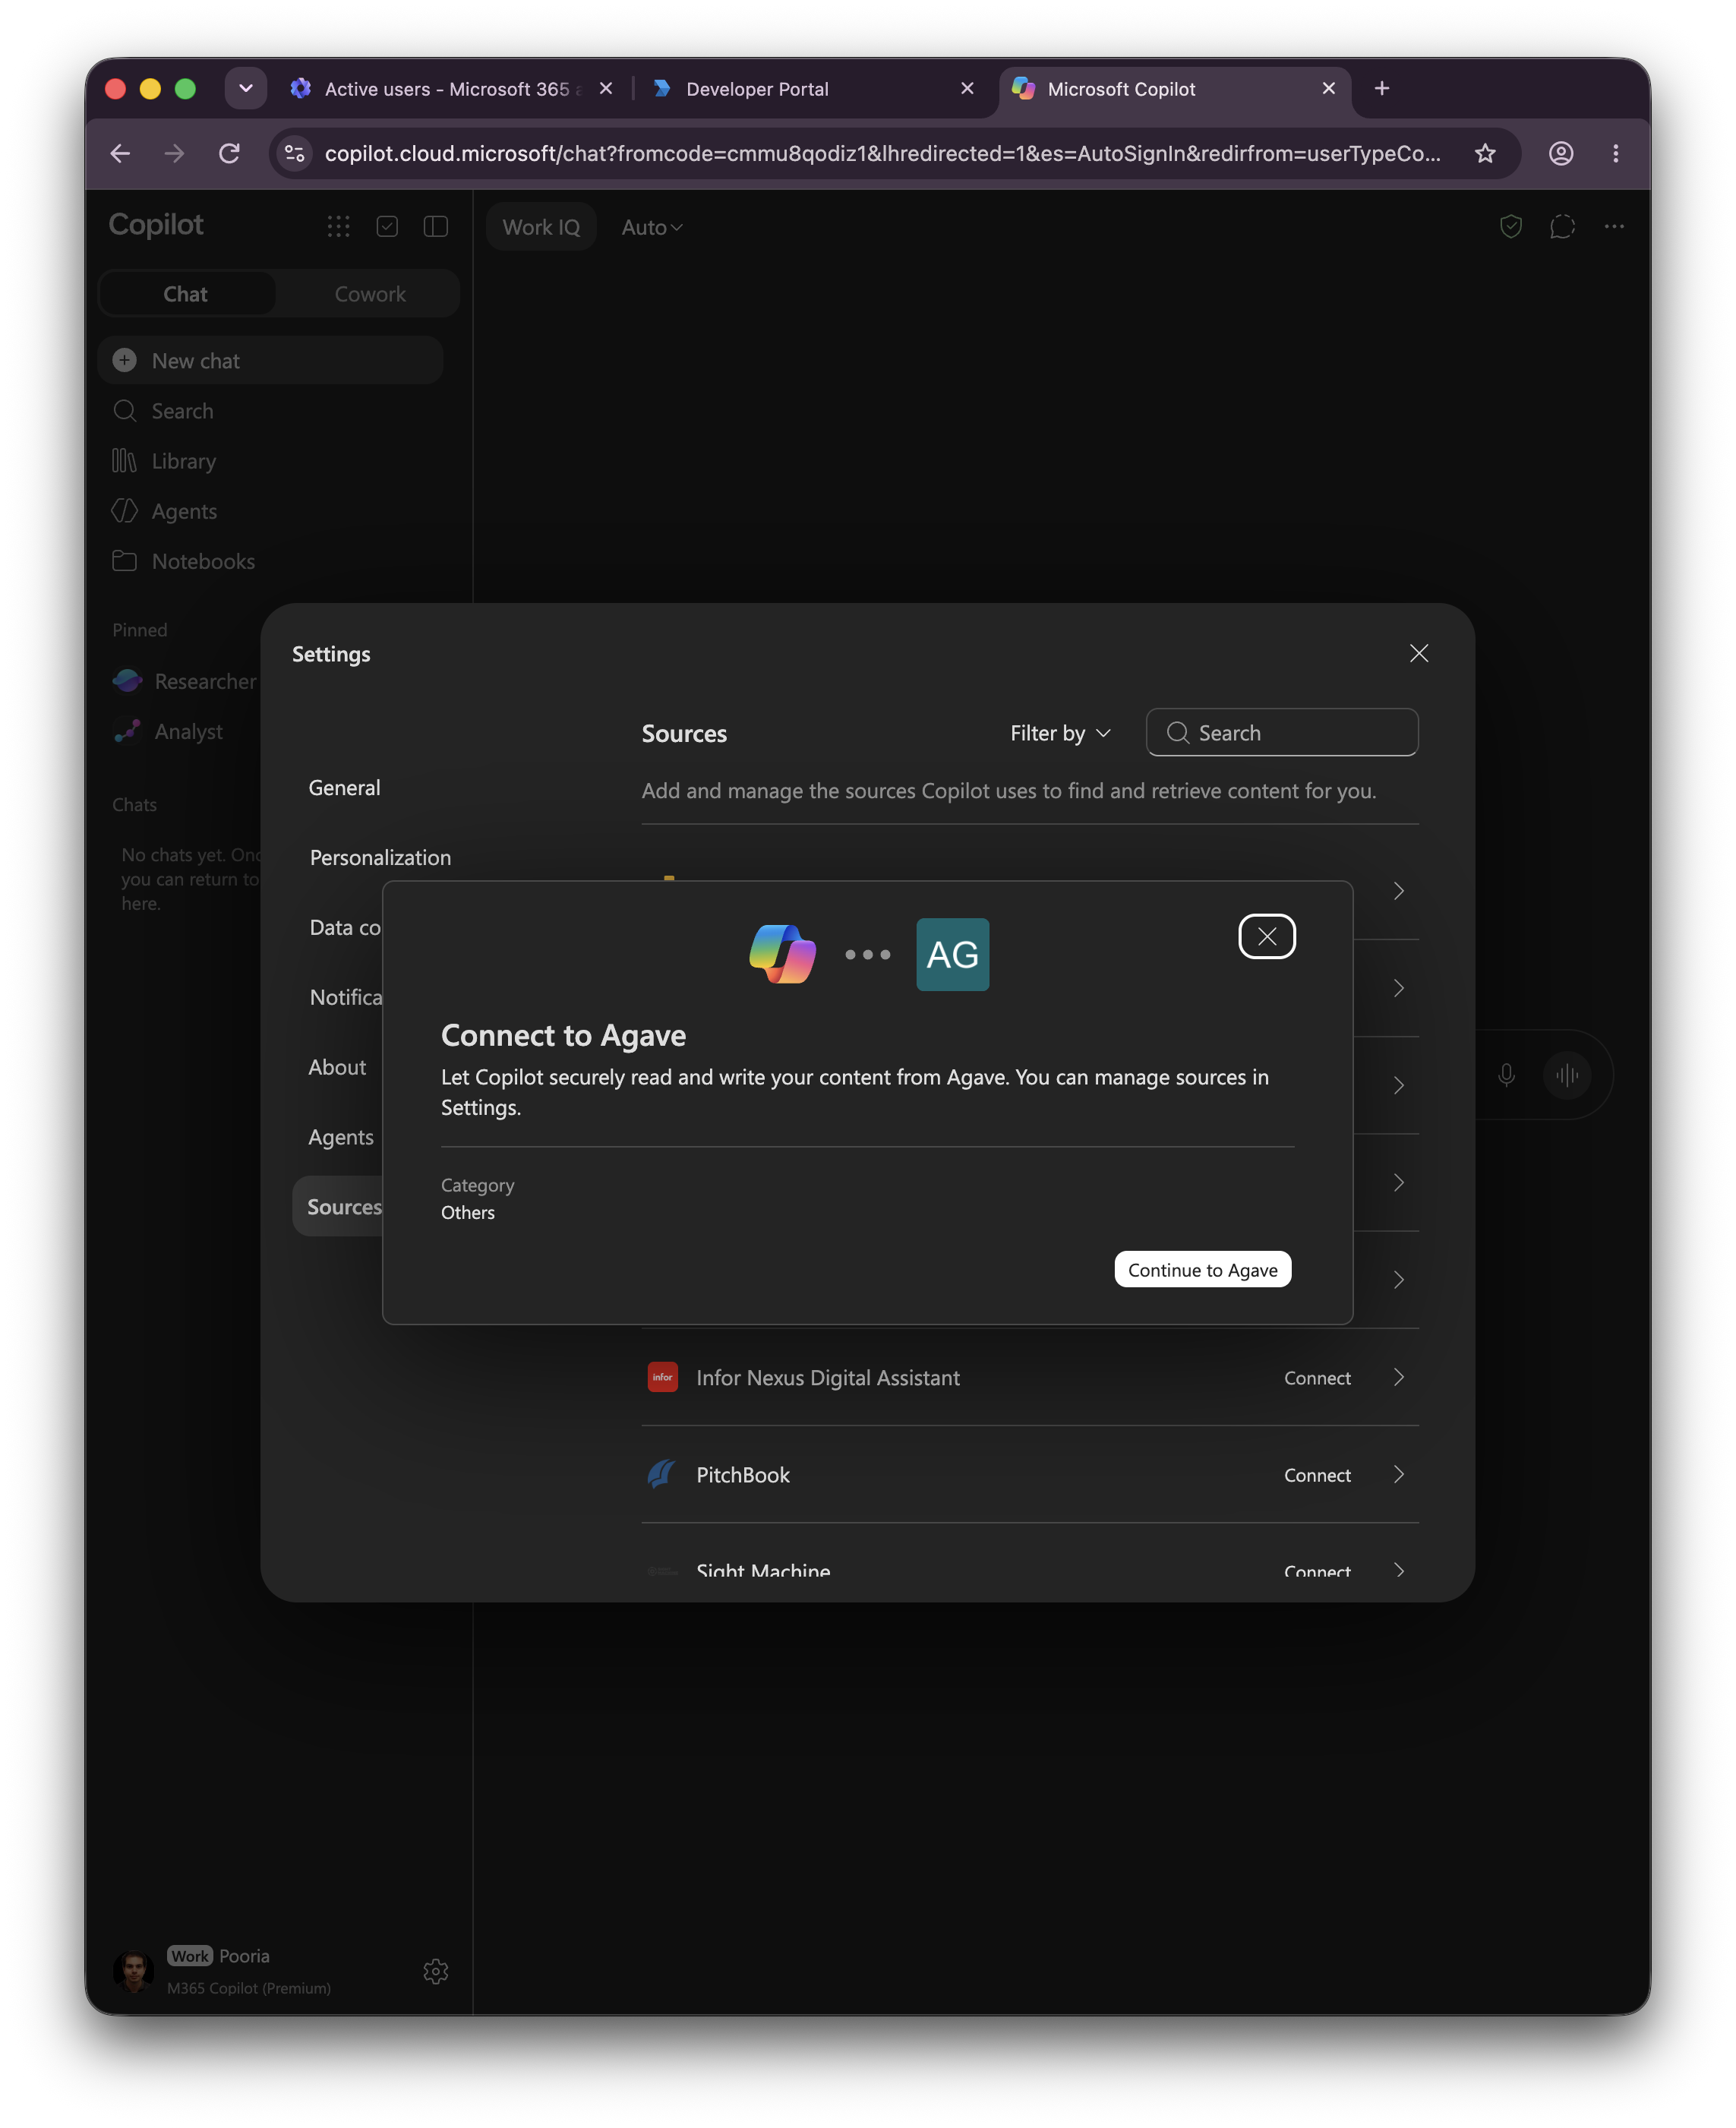Click Continue to Agave button
The width and height of the screenshot is (1736, 2128).
[1202, 1269]
